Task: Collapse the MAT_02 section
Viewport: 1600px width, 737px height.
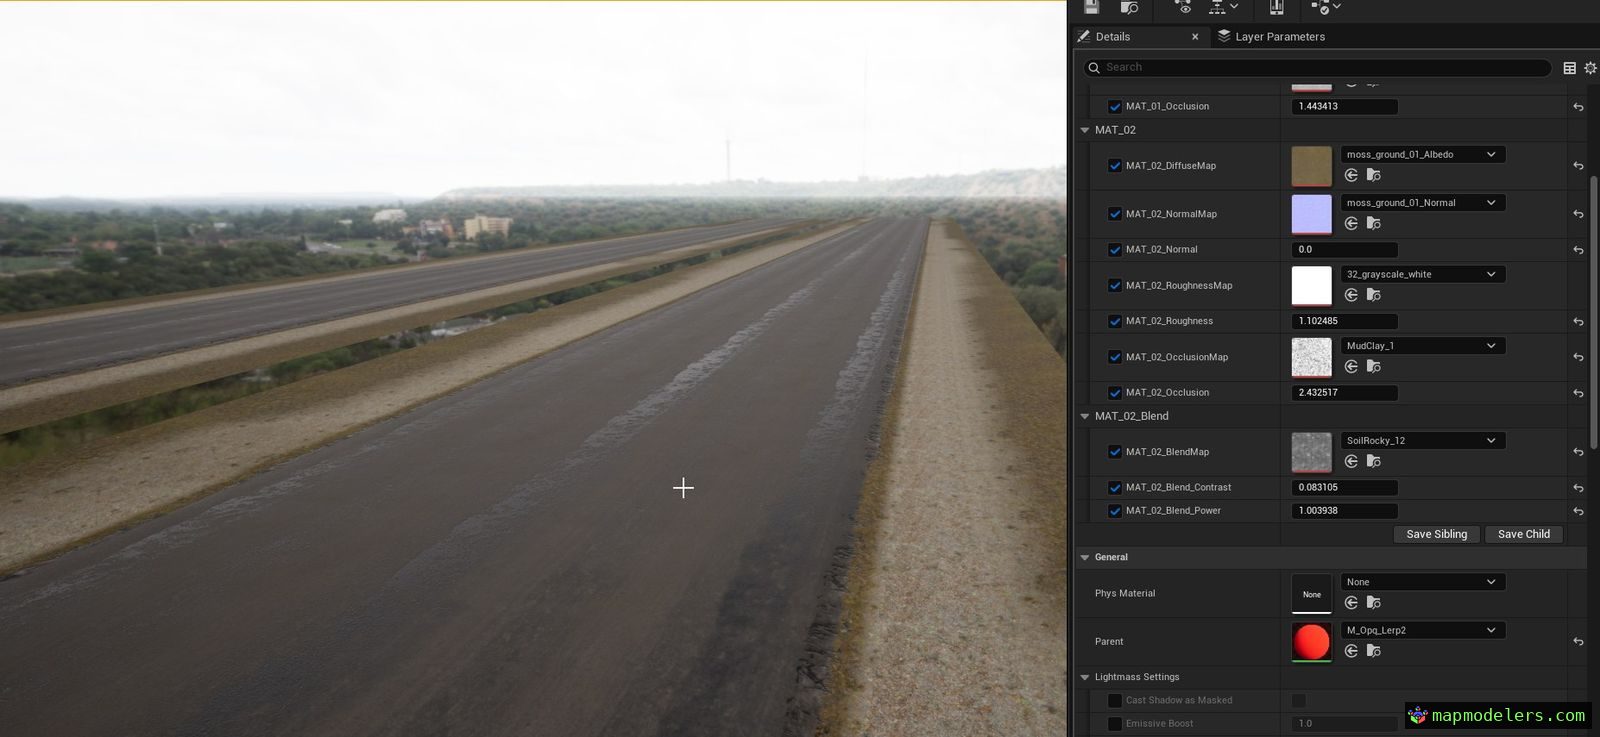Action: (x=1085, y=130)
